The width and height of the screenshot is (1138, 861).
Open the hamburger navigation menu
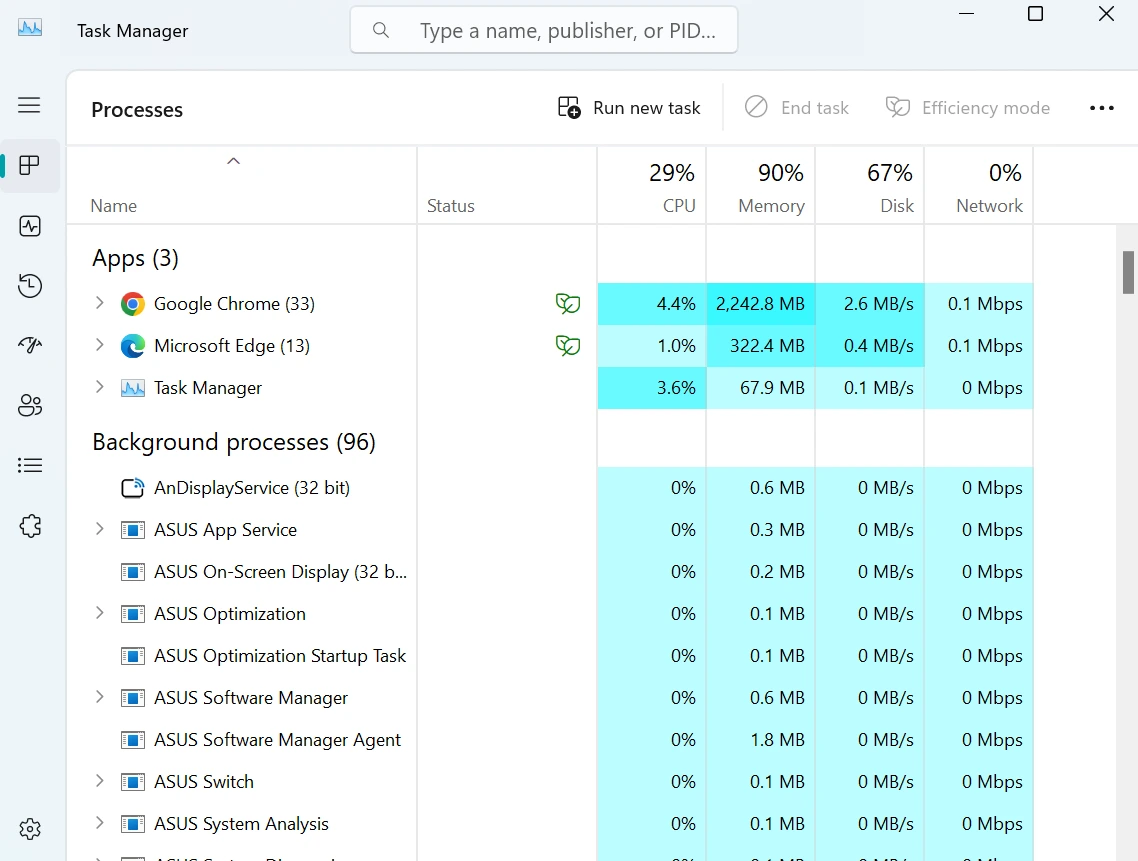29,105
